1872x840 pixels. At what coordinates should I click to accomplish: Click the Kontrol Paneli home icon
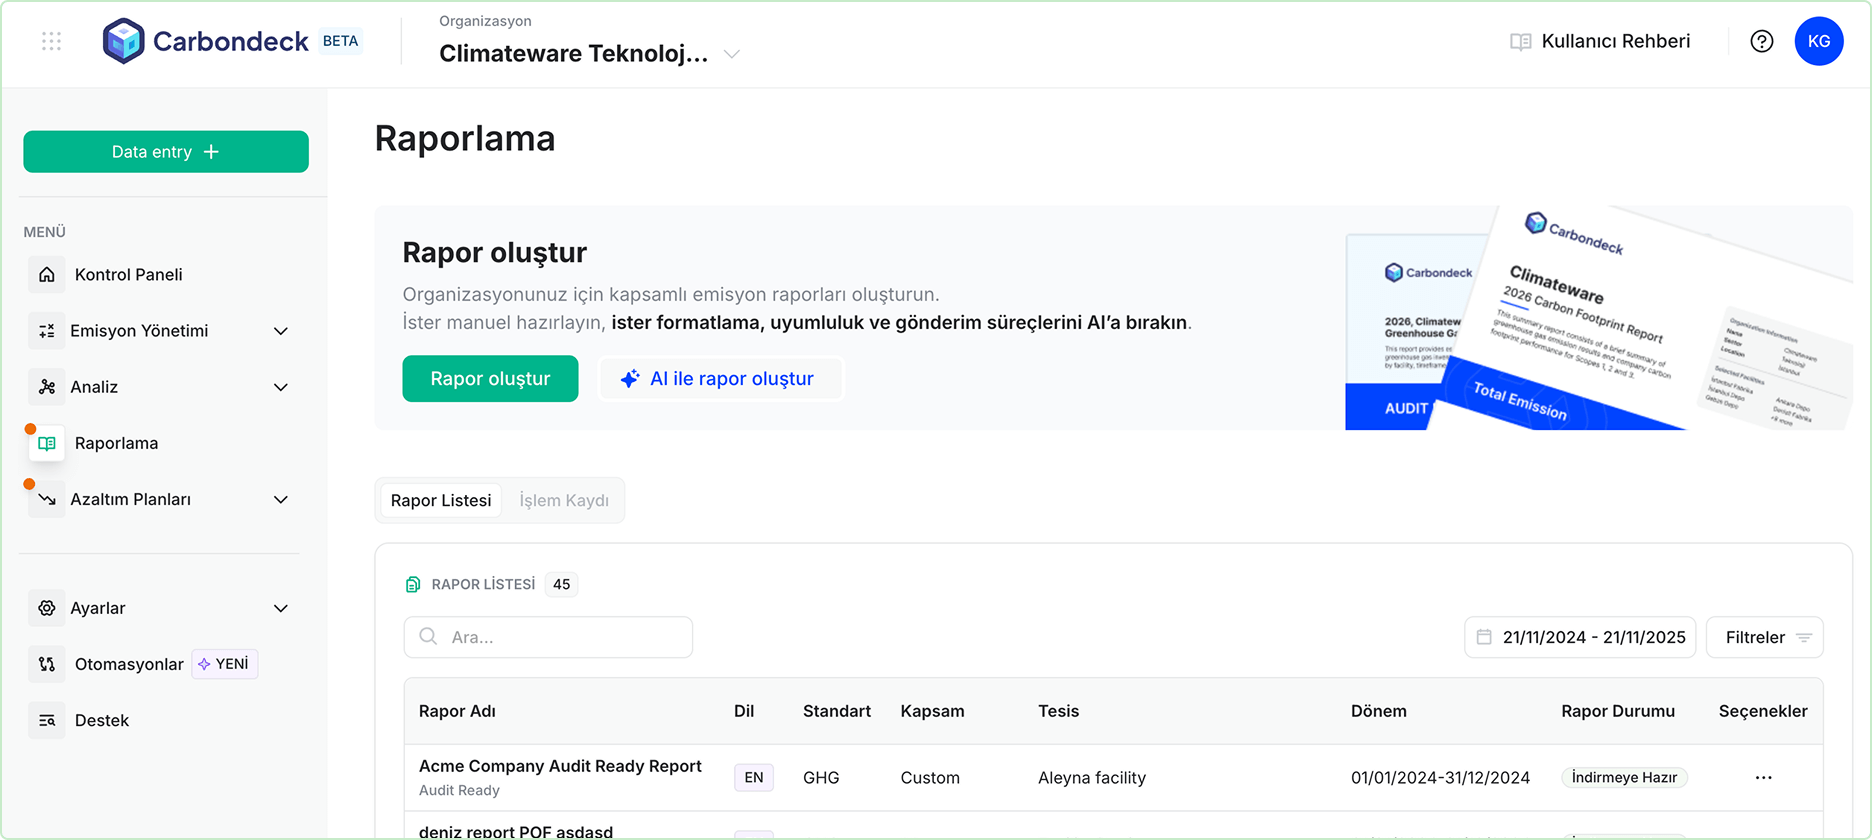pyautogui.click(x=47, y=275)
